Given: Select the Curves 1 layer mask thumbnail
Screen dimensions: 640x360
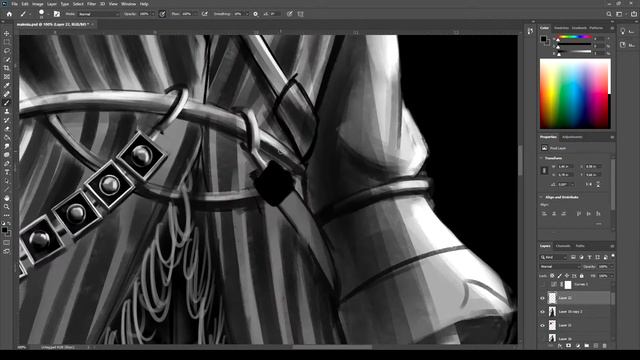Looking at the screenshot, I should point(568,284).
